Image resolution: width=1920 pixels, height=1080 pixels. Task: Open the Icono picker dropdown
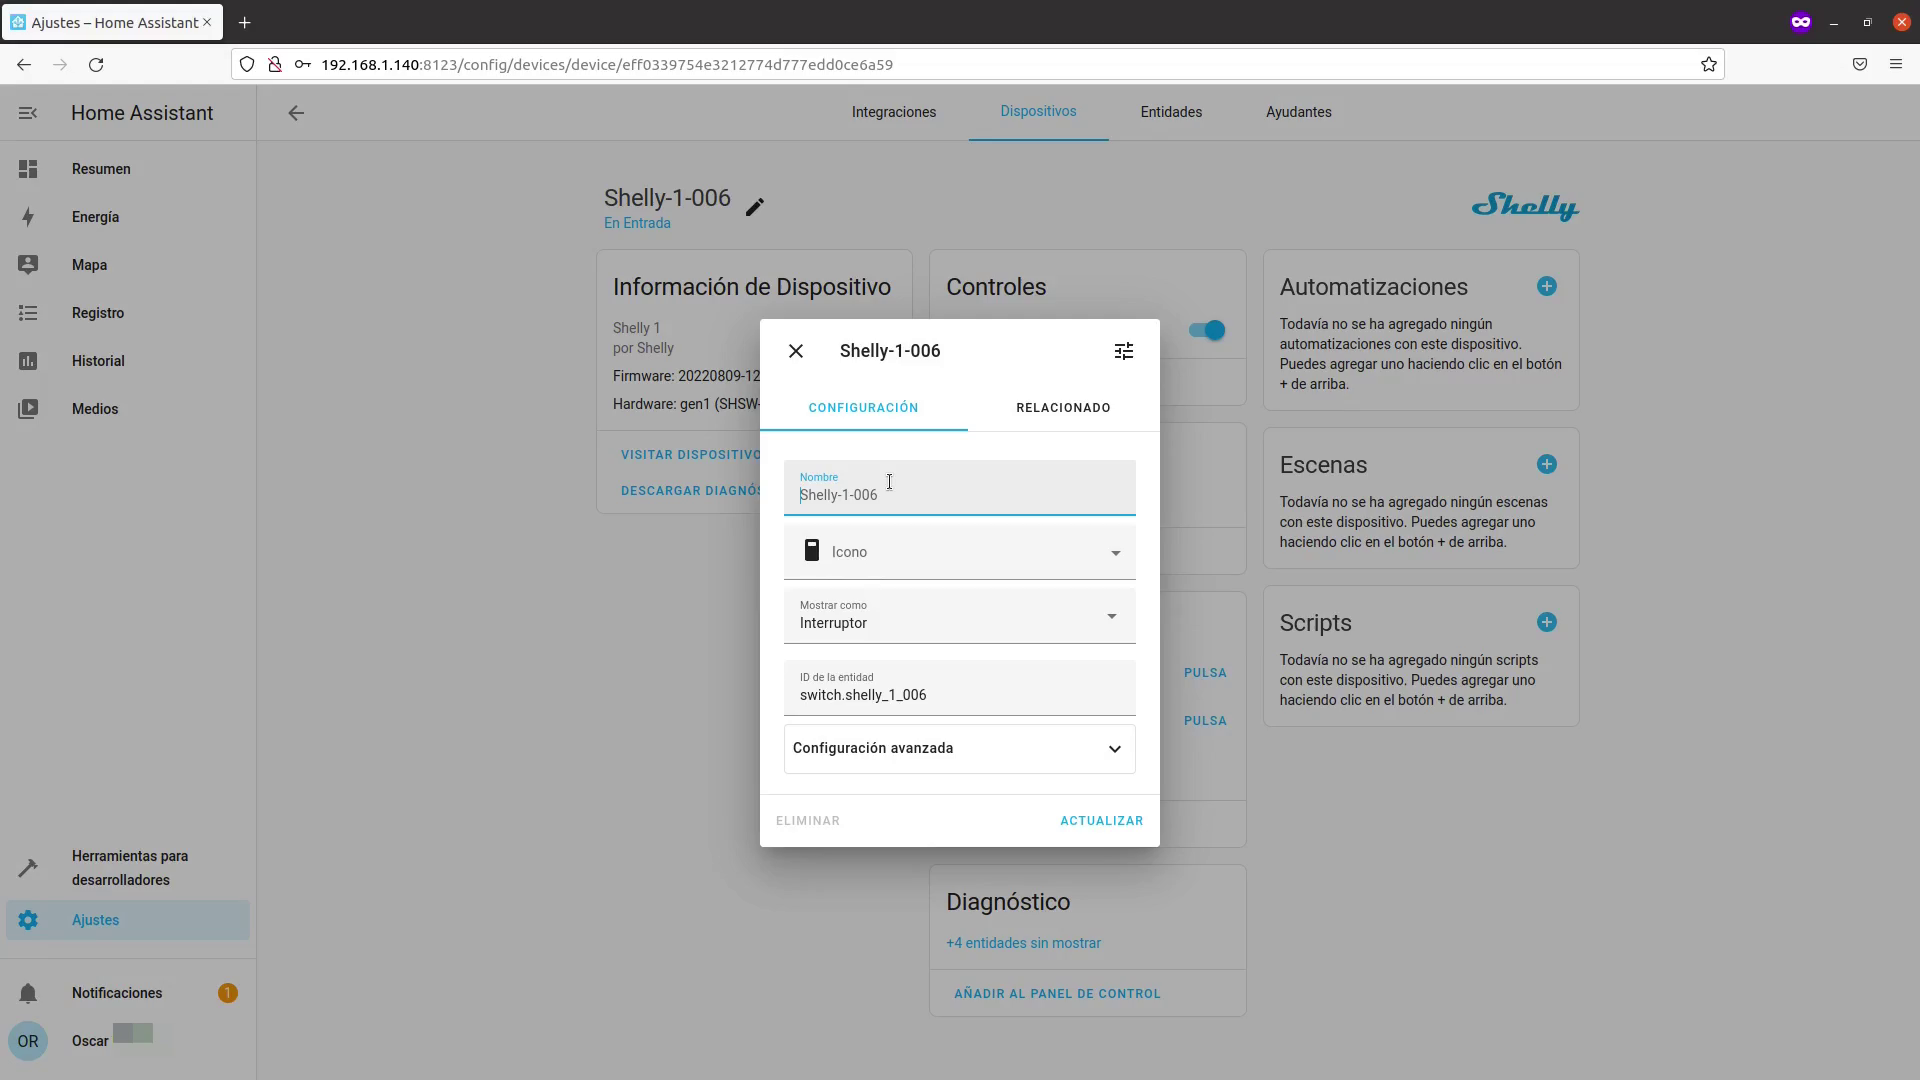tap(960, 552)
